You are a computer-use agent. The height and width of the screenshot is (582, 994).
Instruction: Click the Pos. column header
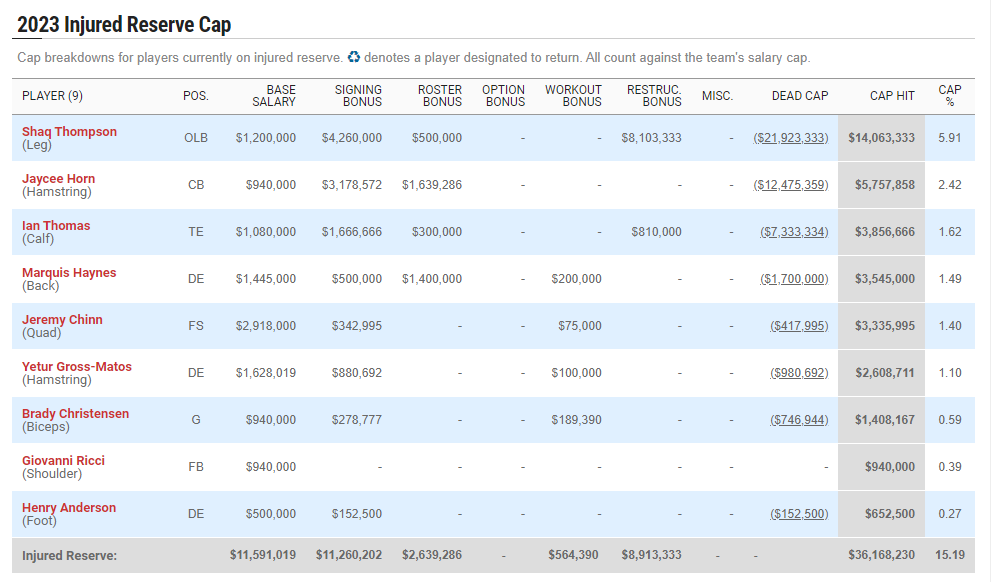click(x=196, y=96)
